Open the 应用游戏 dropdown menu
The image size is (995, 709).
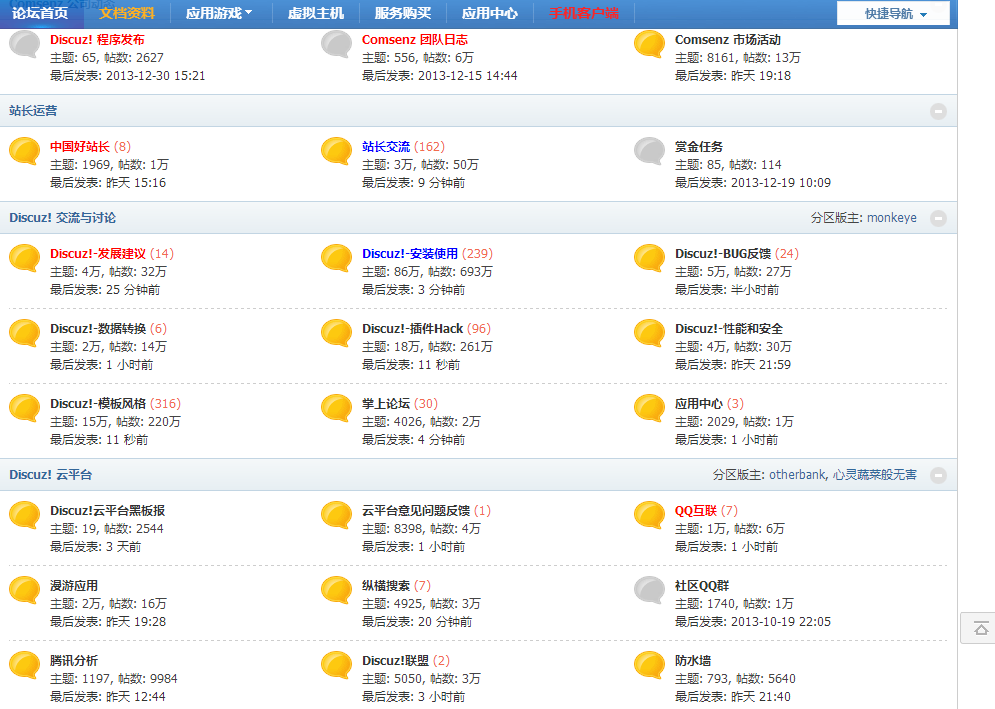[x=218, y=13]
